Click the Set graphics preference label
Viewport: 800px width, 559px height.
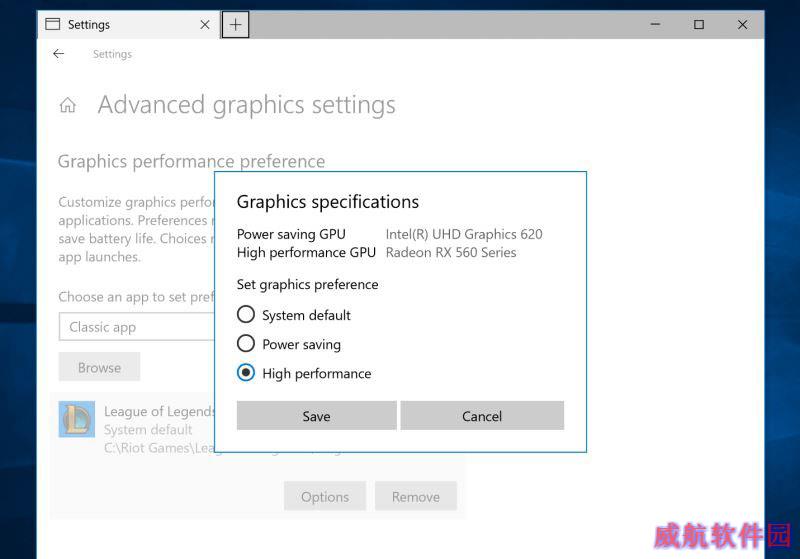coord(307,285)
